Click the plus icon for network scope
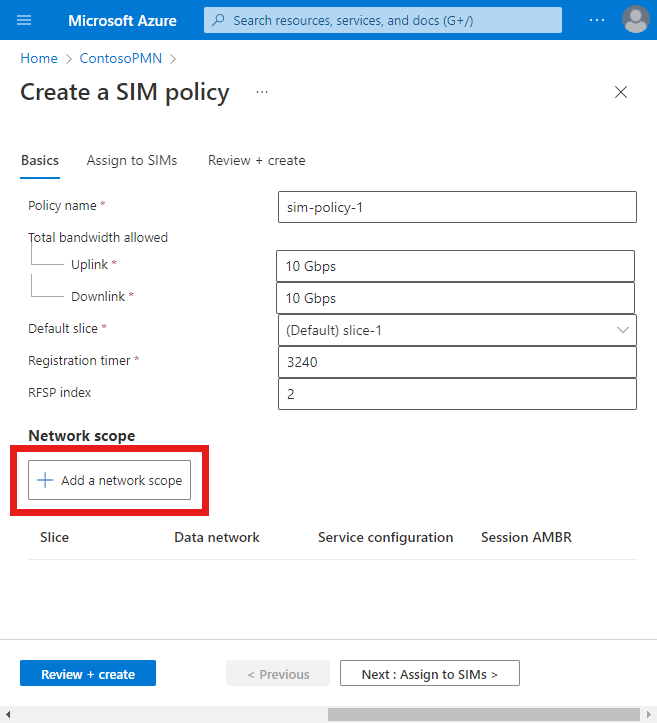Image resolution: width=657 pixels, height=723 pixels. point(45,480)
